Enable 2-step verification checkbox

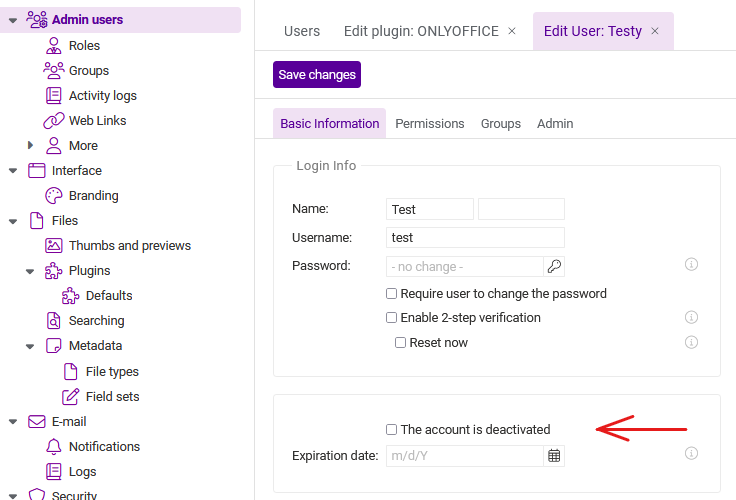click(391, 317)
